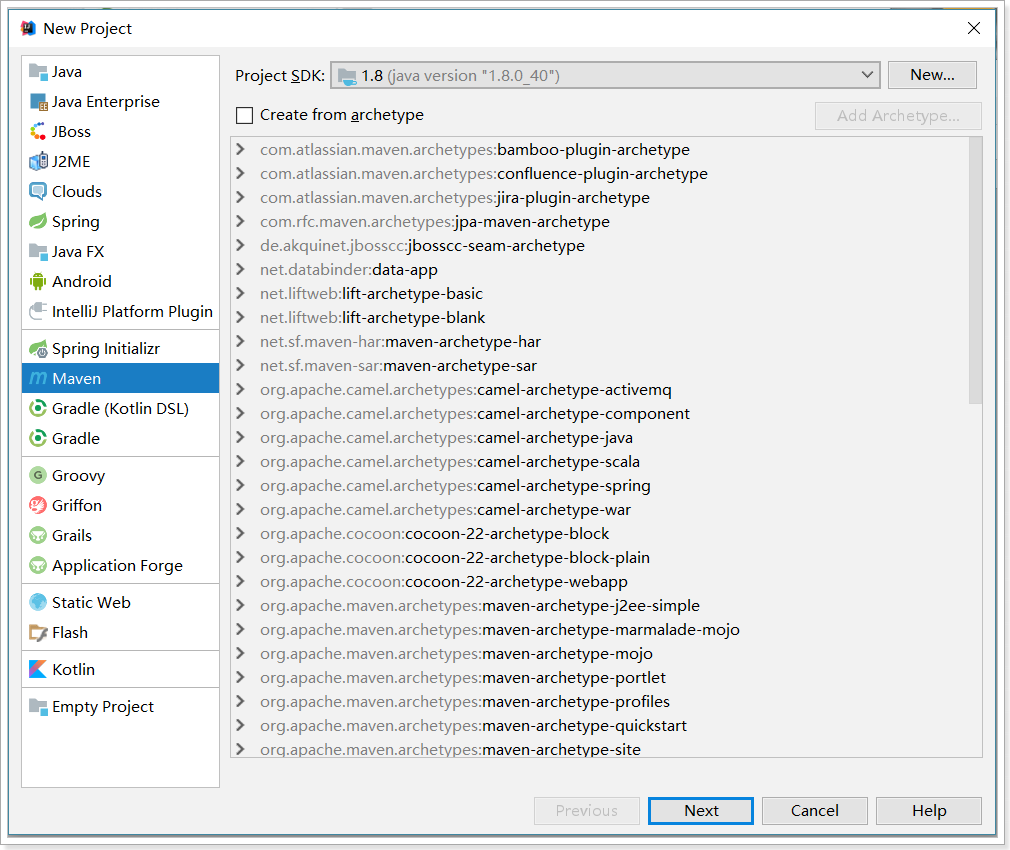
Task: Choose the Spring Initializr project type
Action: click(x=120, y=349)
